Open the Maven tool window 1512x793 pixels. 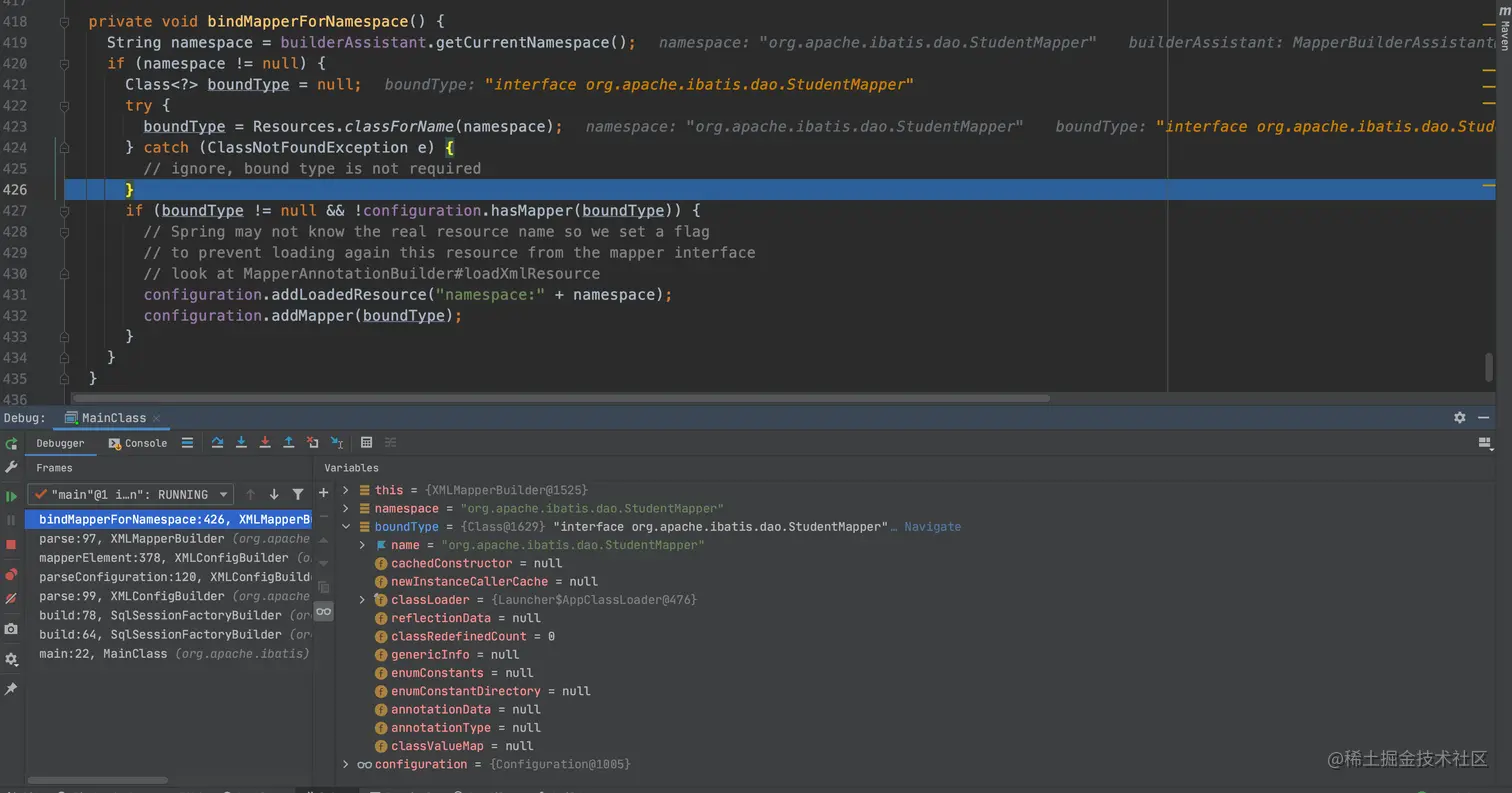1504,30
